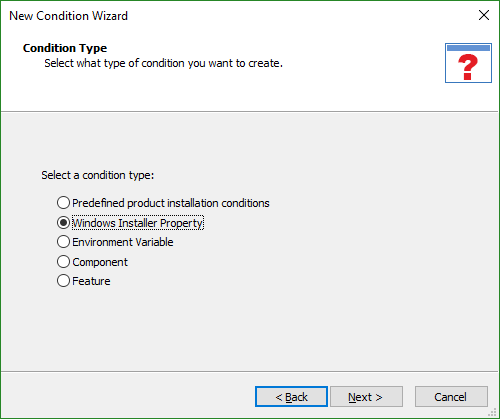This screenshot has height=419, width=500.
Task: Click the 'Select what type of condition' description
Action: (x=163, y=63)
